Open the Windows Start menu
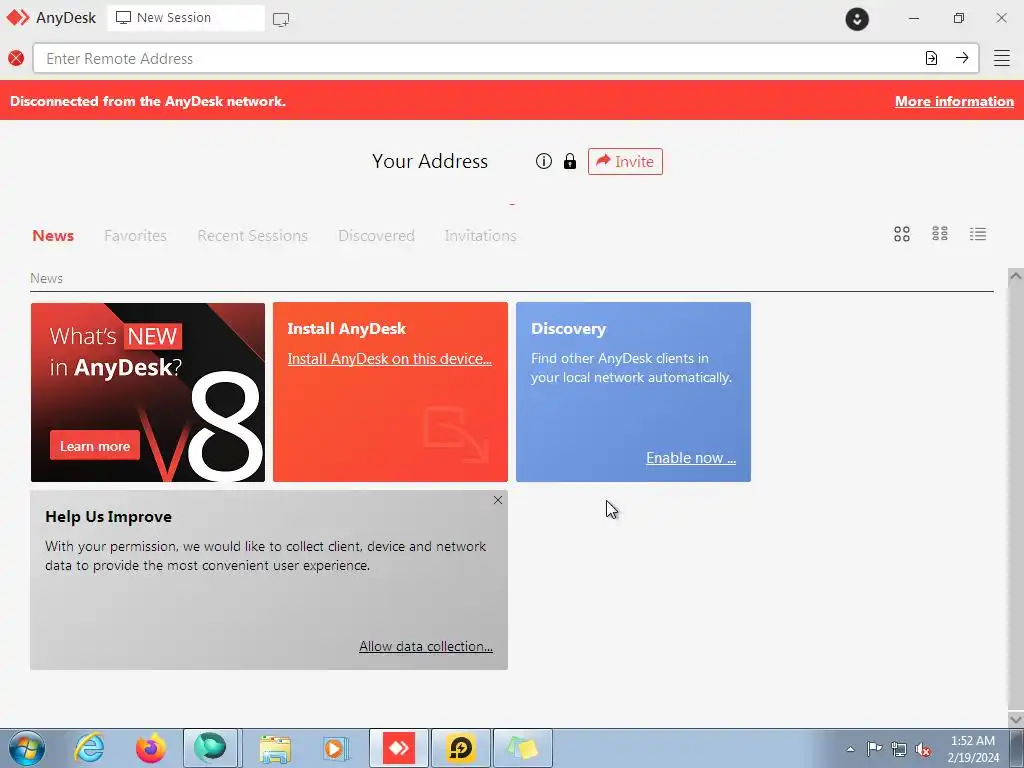Screen dimensions: 1024x768 coord(27,748)
